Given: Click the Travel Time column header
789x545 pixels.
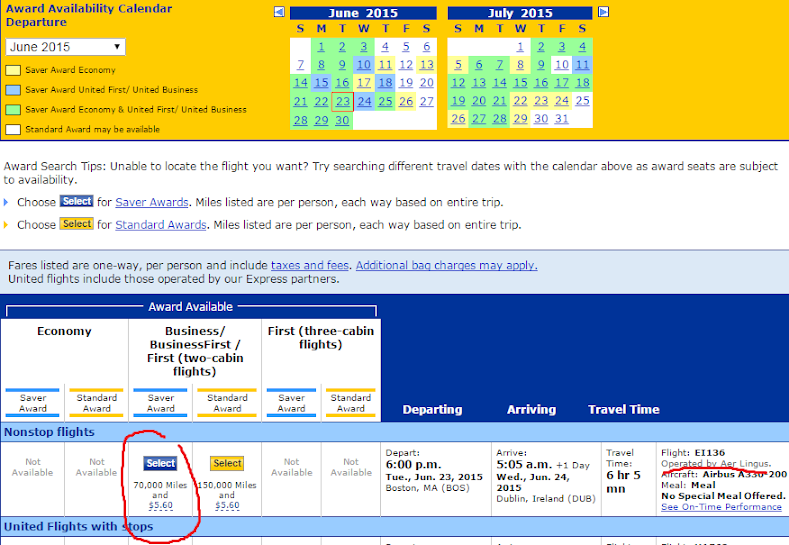Looking at the screenshot, I should [x=623, y=410].
